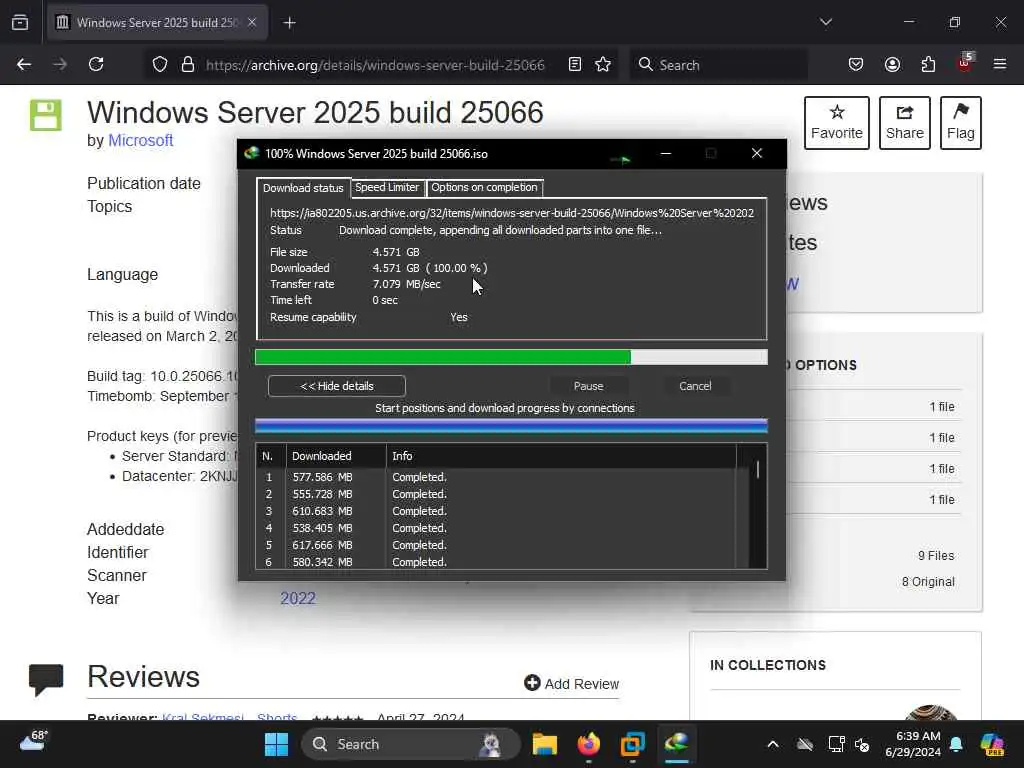Image resolution: width=1024 pixels, height=768 pixels.
Task: Click the Info column header
Action: (x=561, y=456)
